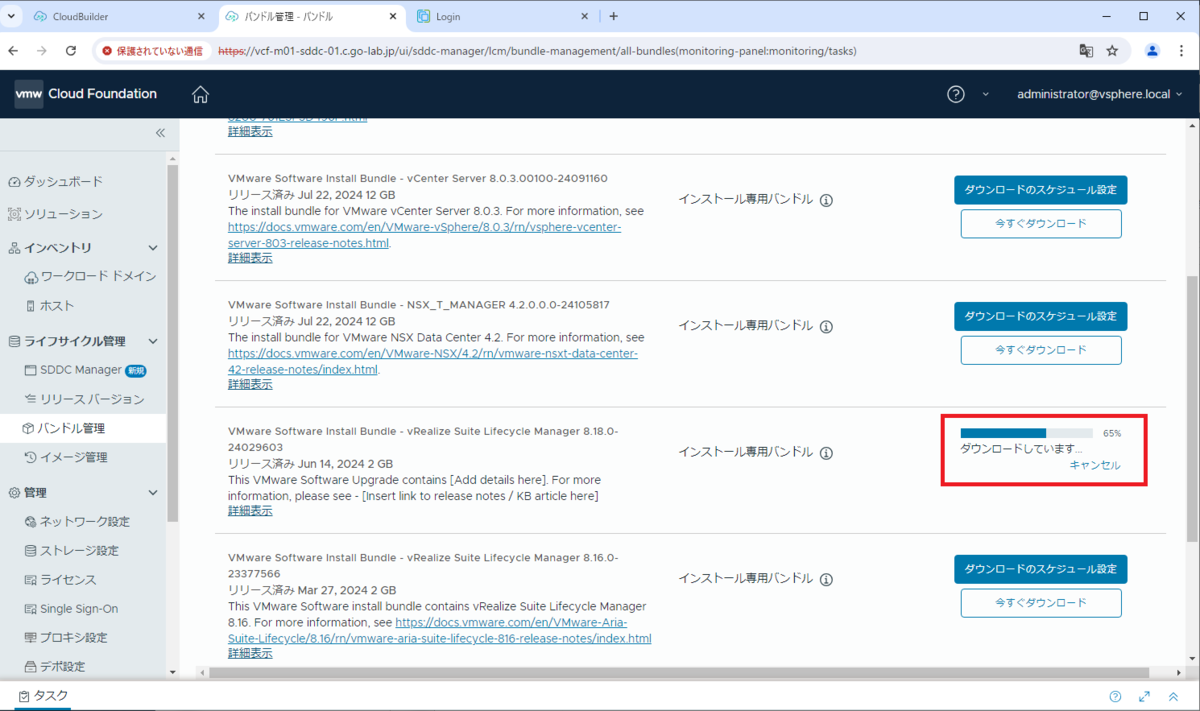This screenshot has height=711, width=1200.
Task: Show 詳細表示 for Lifecycle Manager 8.18.0 bundle
Action: click(250, 511)
